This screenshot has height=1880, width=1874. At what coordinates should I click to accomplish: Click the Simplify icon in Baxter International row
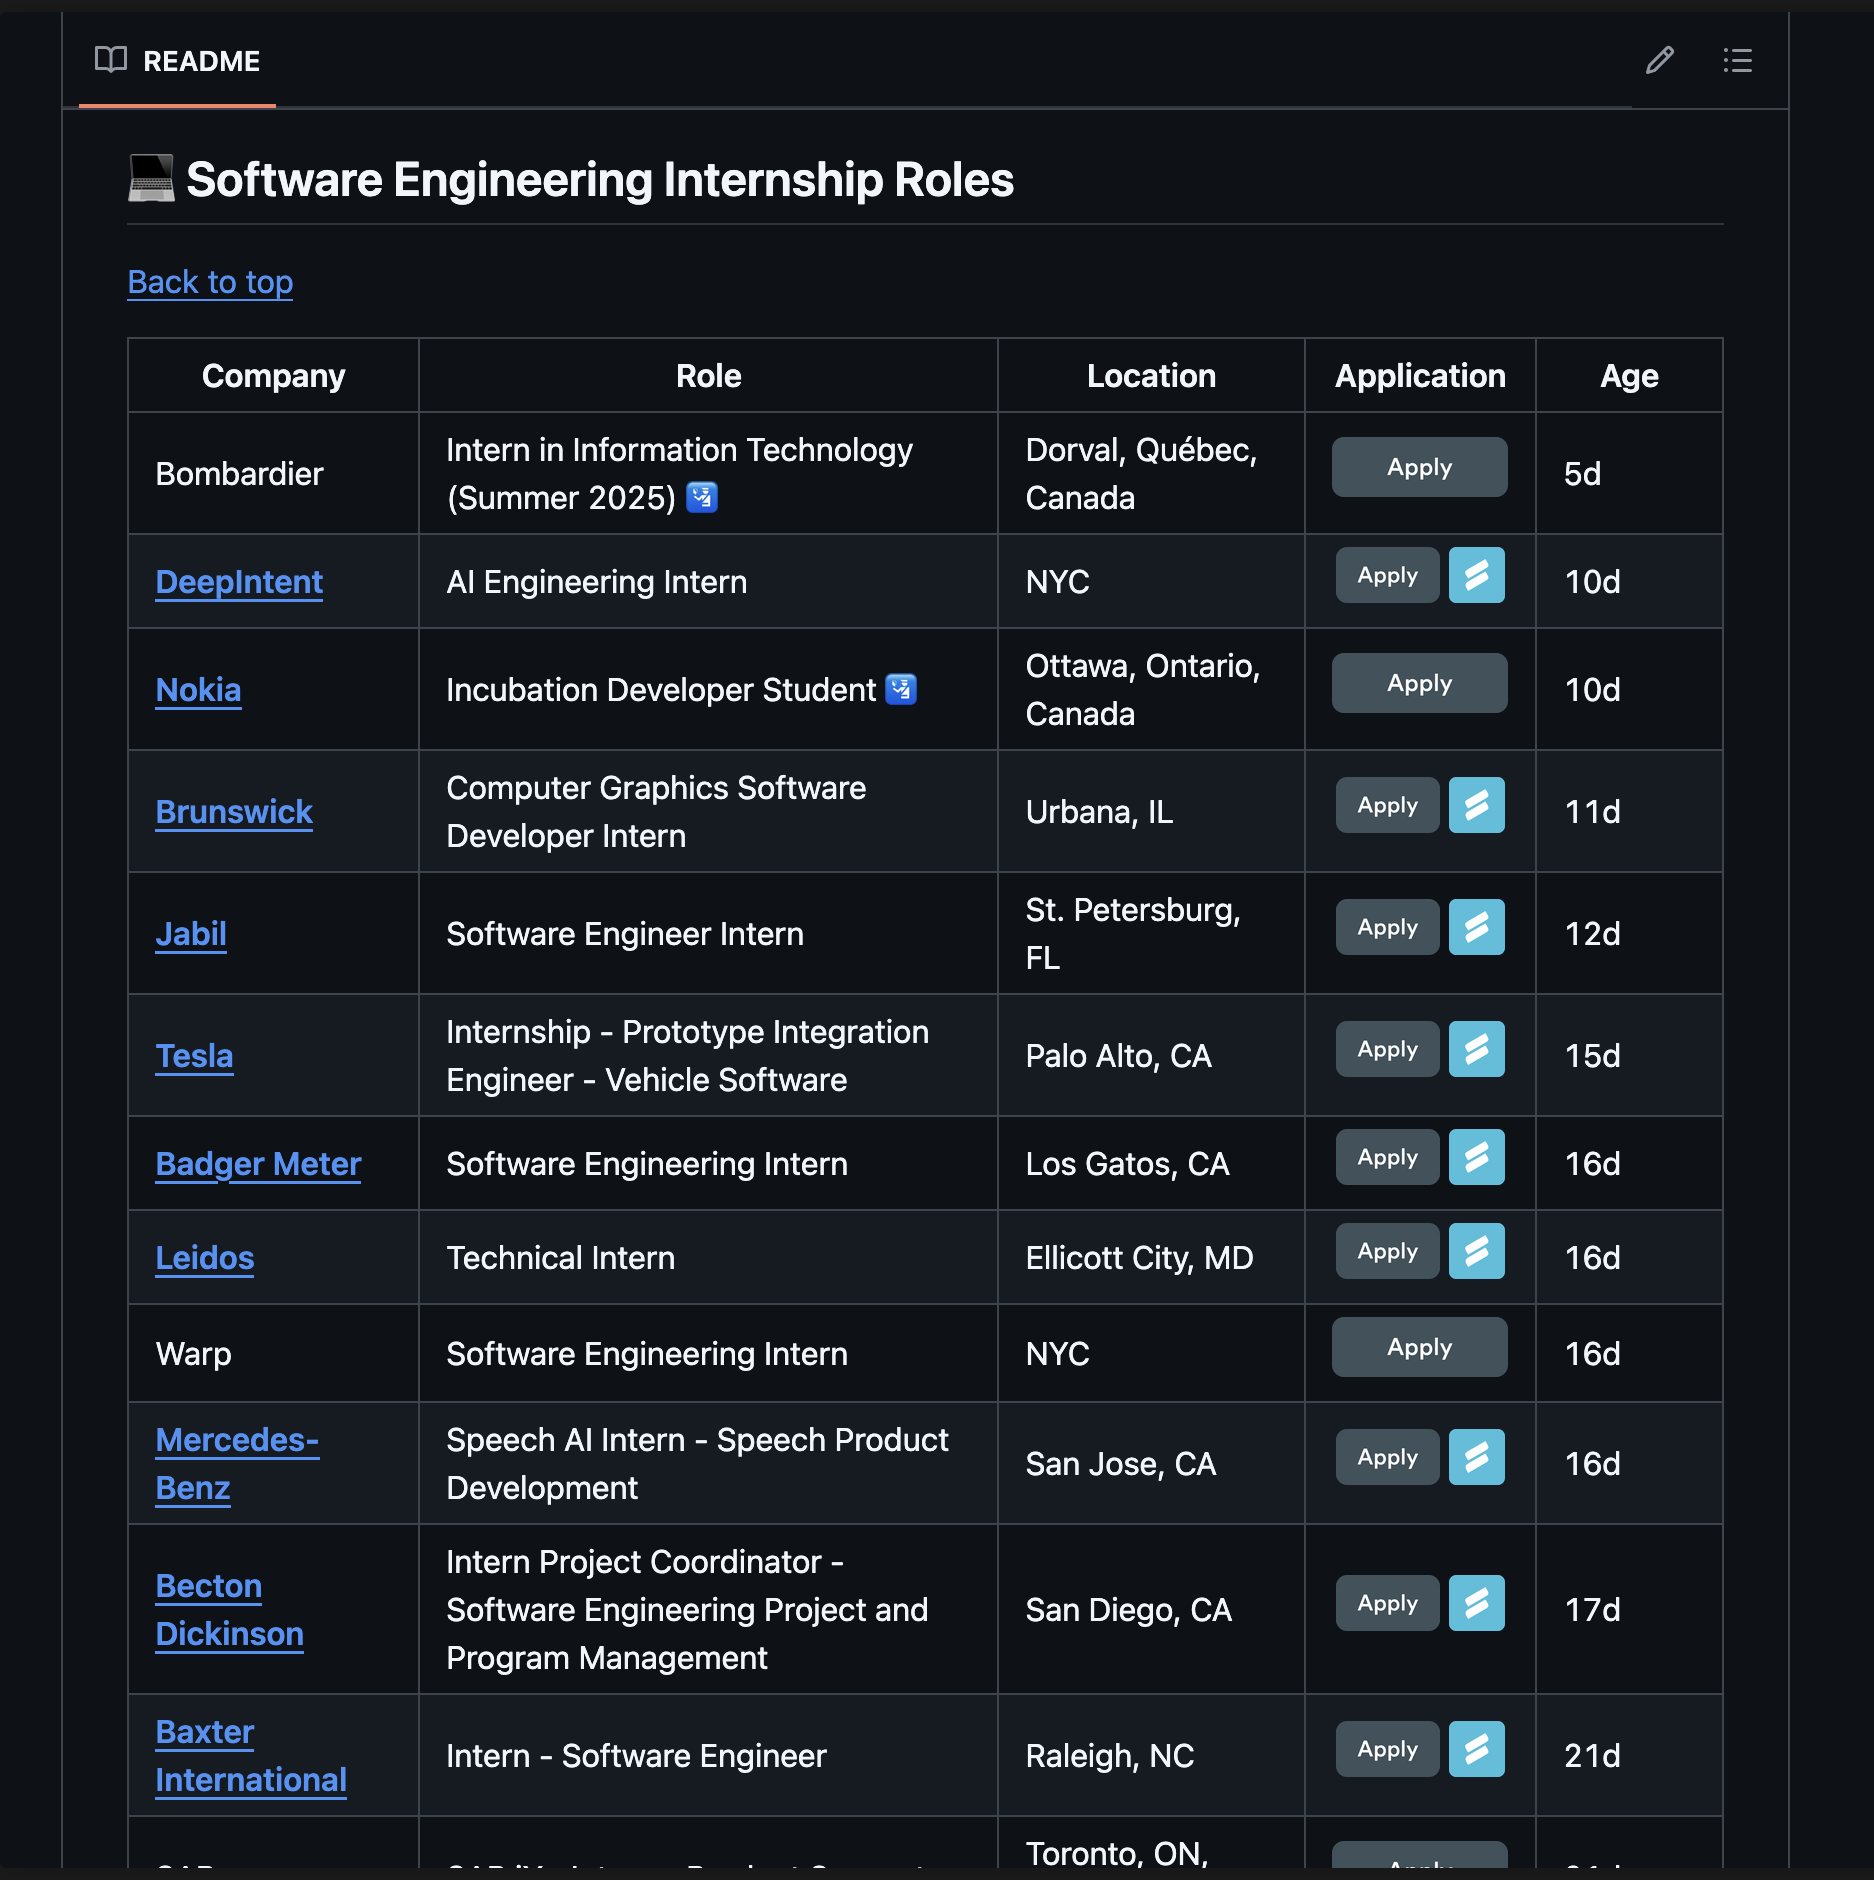point(1477,1749)
